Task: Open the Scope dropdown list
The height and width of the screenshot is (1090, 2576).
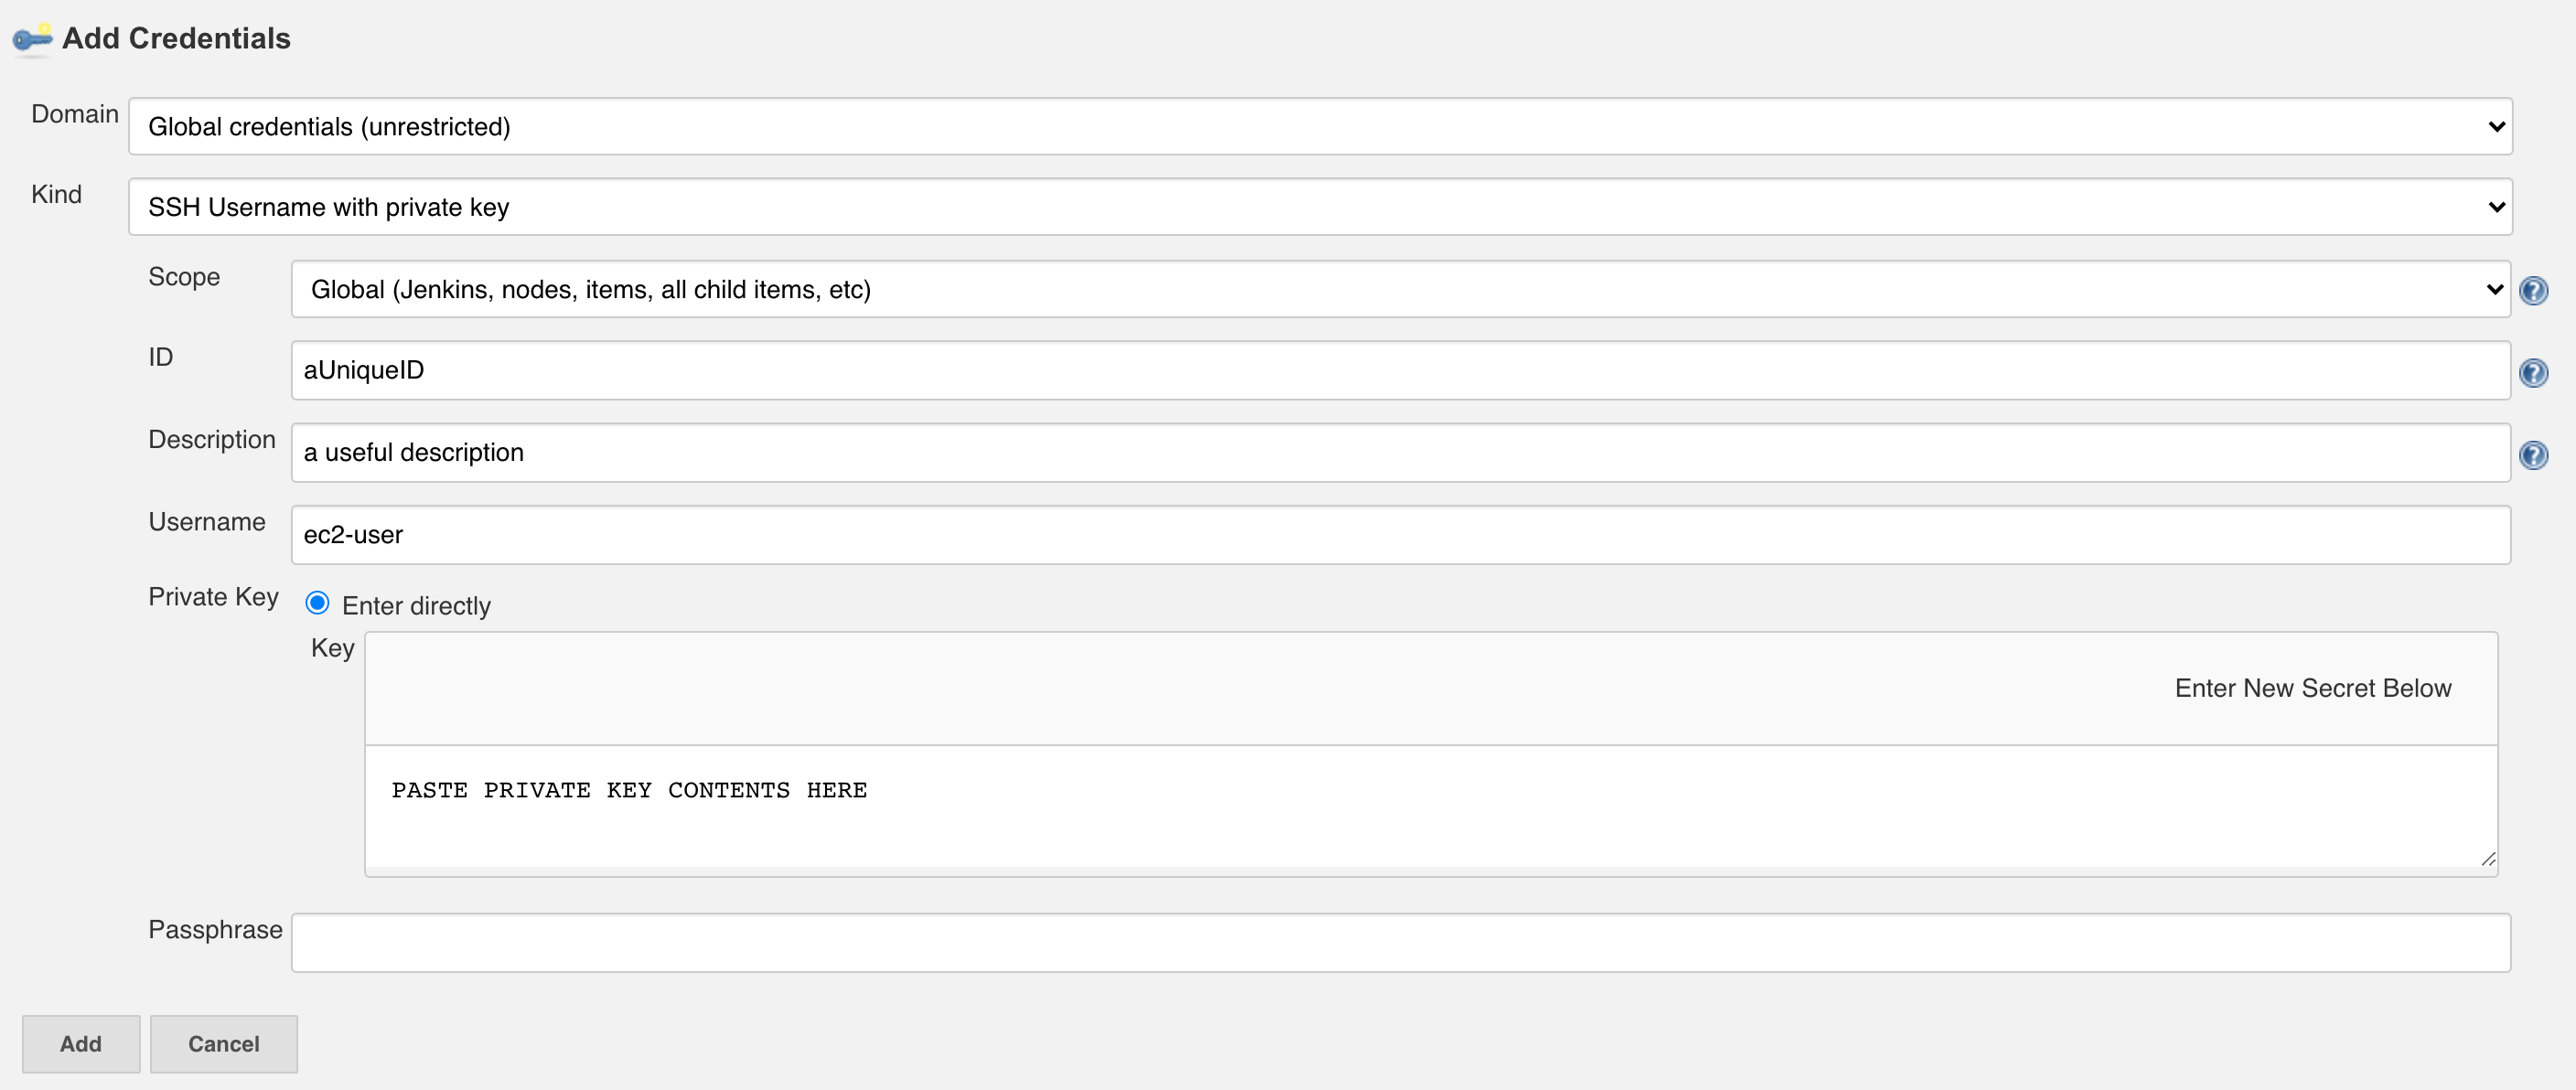Action: coord(1400,290)
